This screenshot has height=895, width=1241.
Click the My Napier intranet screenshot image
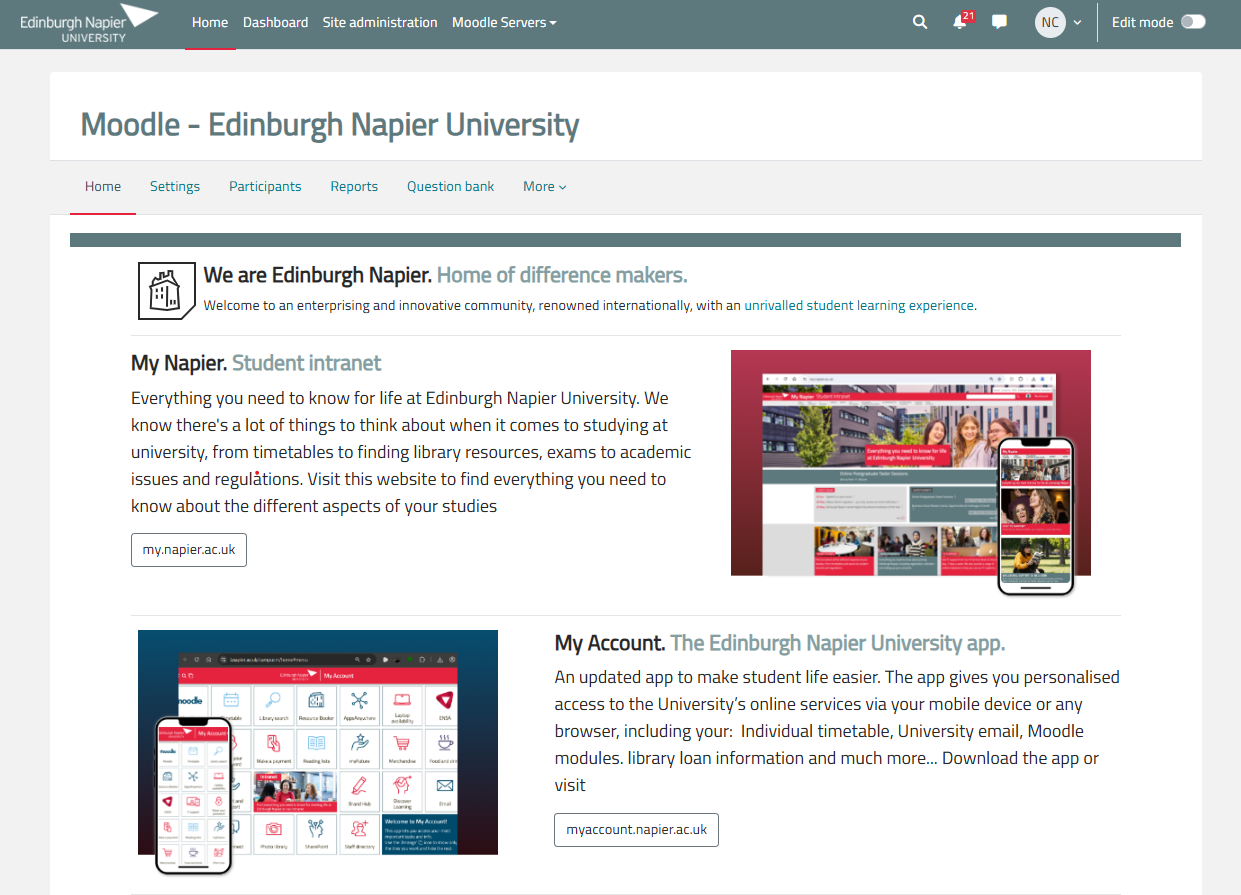[x=910, y=465]
